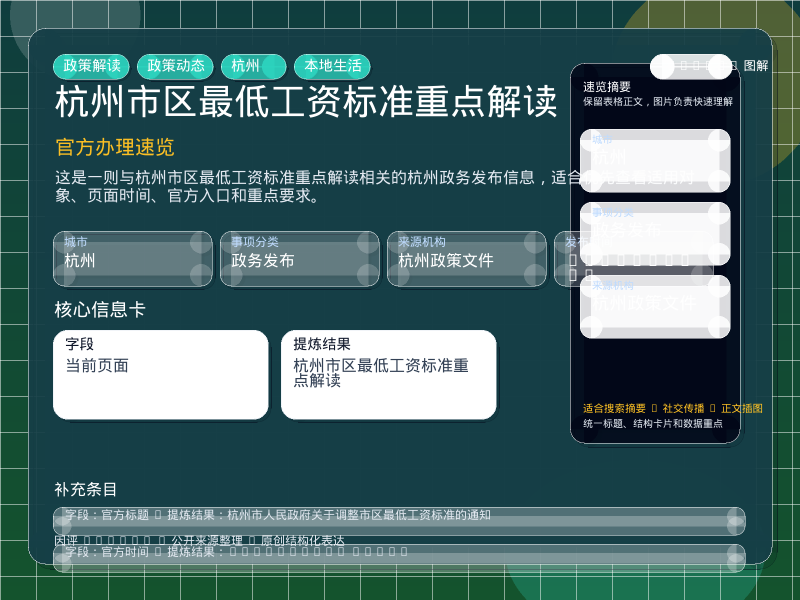Open 事项分类 card in the 速览摘要 panel
Viewport: 800px width, 600px height.
pos(655,233)
